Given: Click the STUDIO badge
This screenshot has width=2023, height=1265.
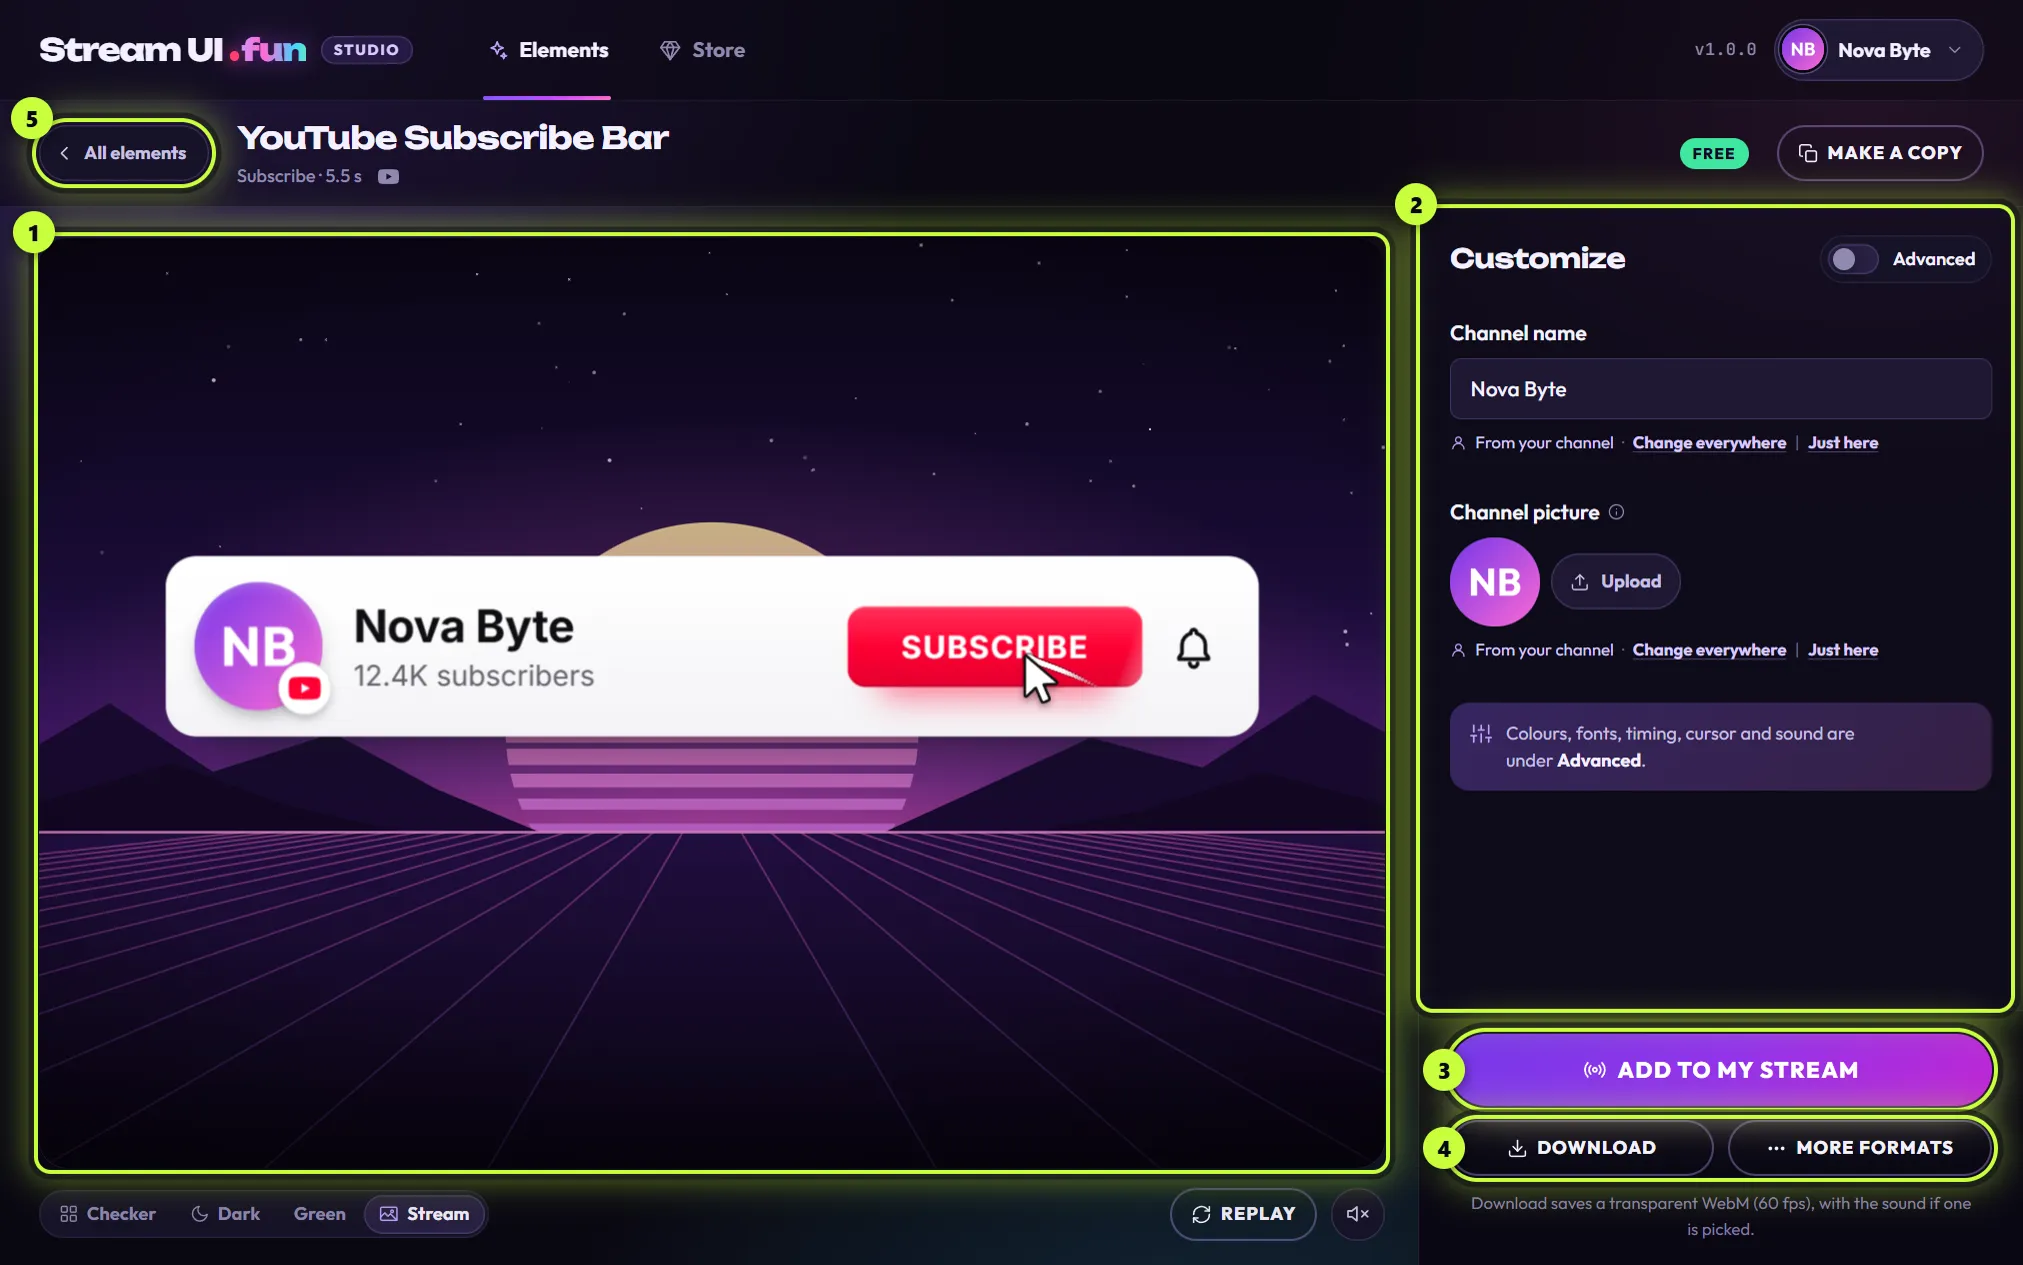Looking at the screenshot, I should pyautogui.click(x=366, y=50).
